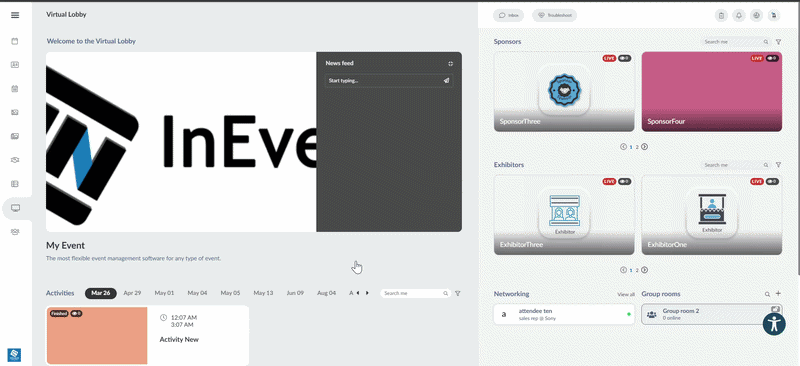Open attendee ten networking card
Viewport: 800px width, 366px height.
[x=564, y=314]
